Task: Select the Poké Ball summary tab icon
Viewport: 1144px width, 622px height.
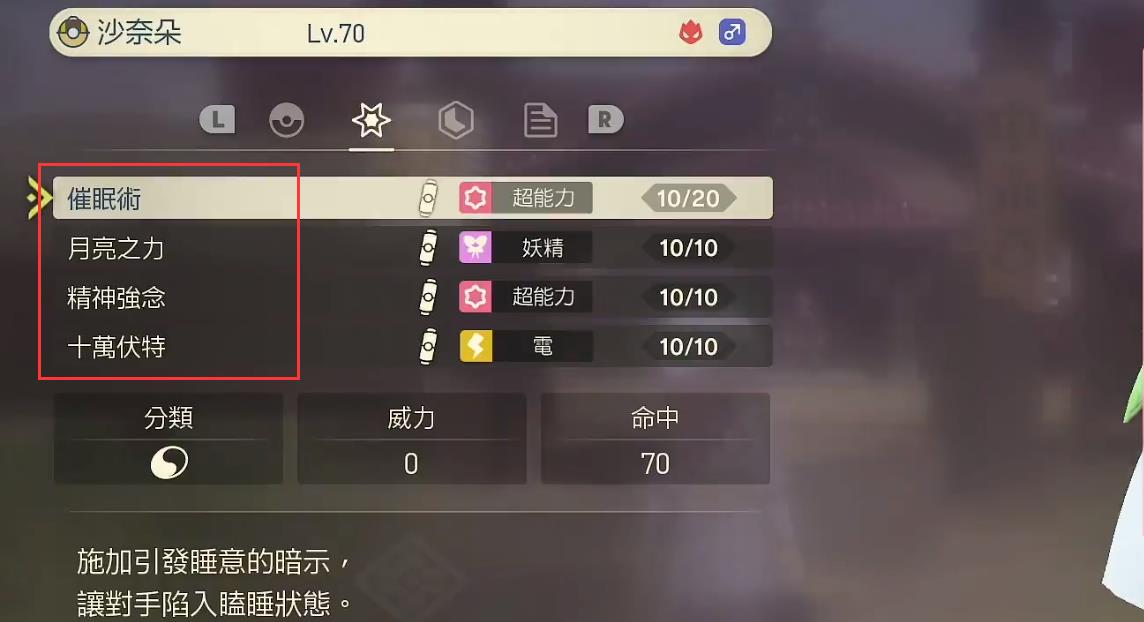Action: pyautogui.click(x=286, y=120)
